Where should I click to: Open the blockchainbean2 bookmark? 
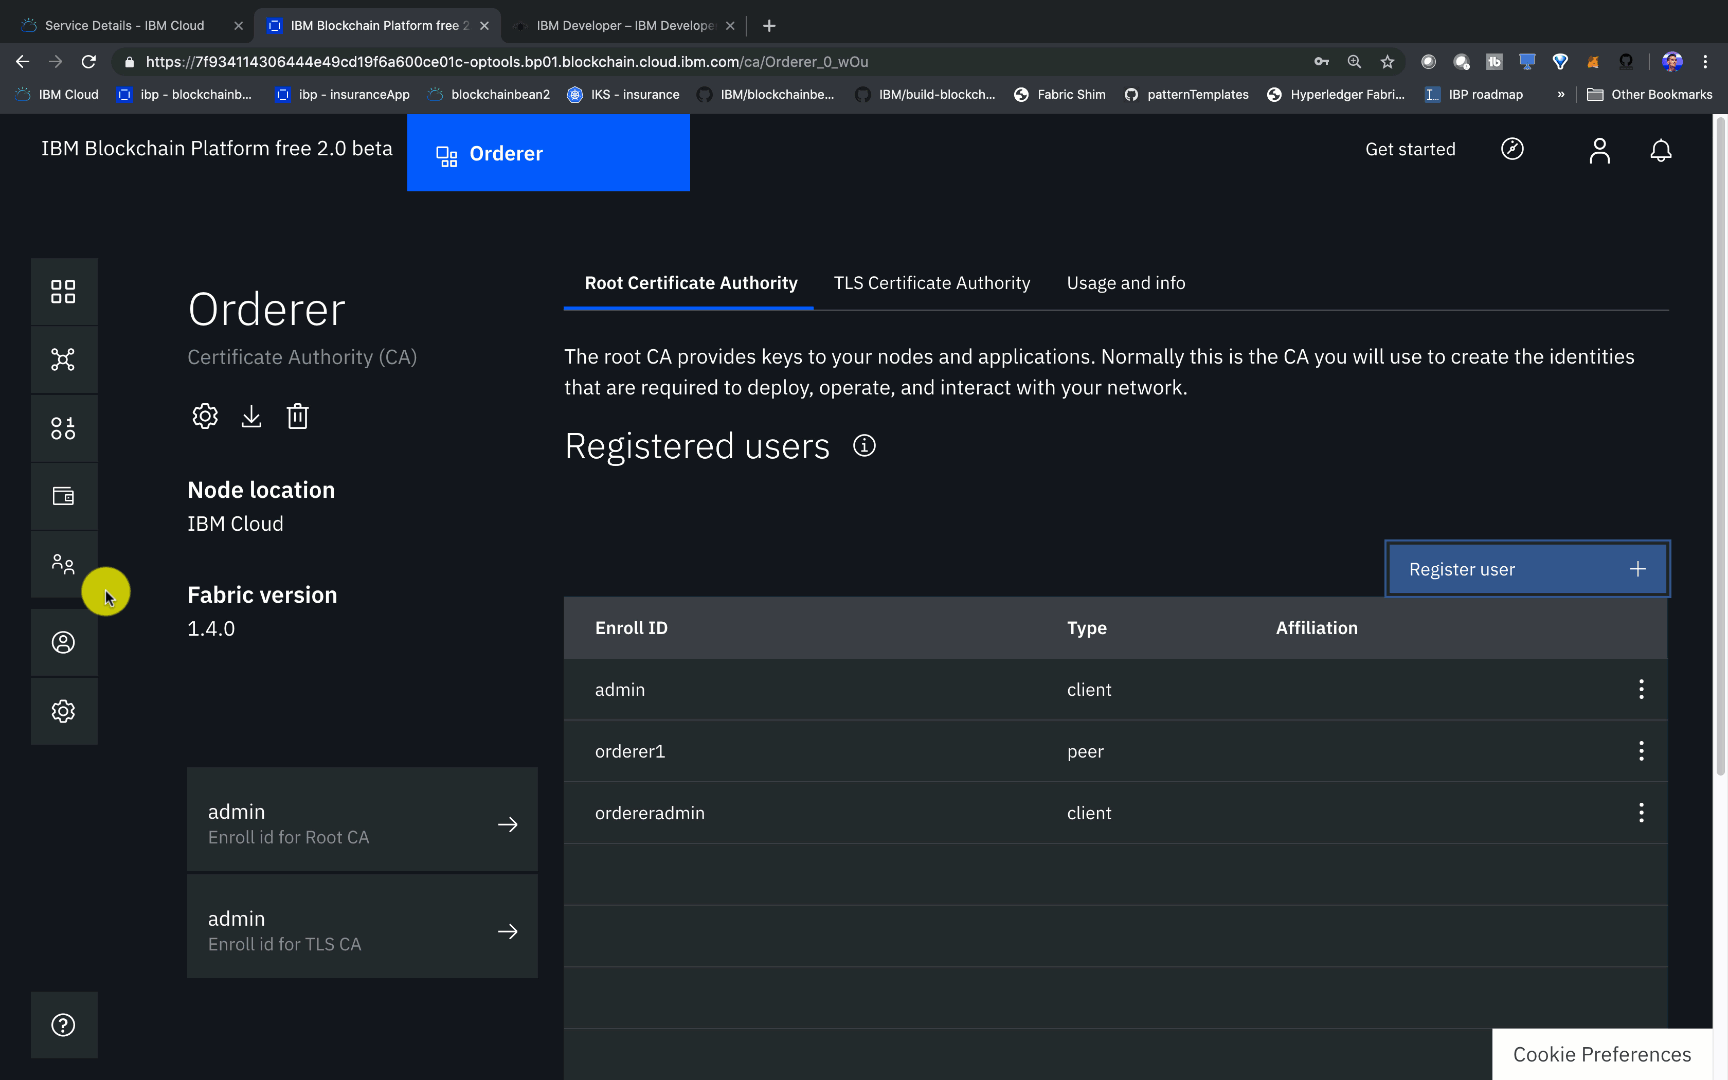(x=489, y=94)
